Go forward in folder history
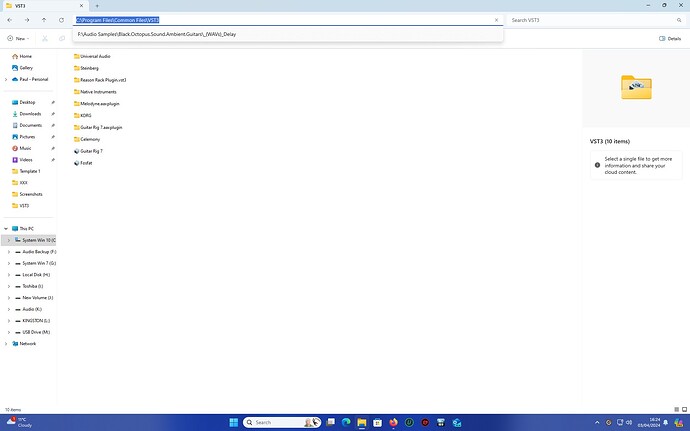The width and height of the screenshot is (690, 431). pyautogui.click(x=27, y=20)
